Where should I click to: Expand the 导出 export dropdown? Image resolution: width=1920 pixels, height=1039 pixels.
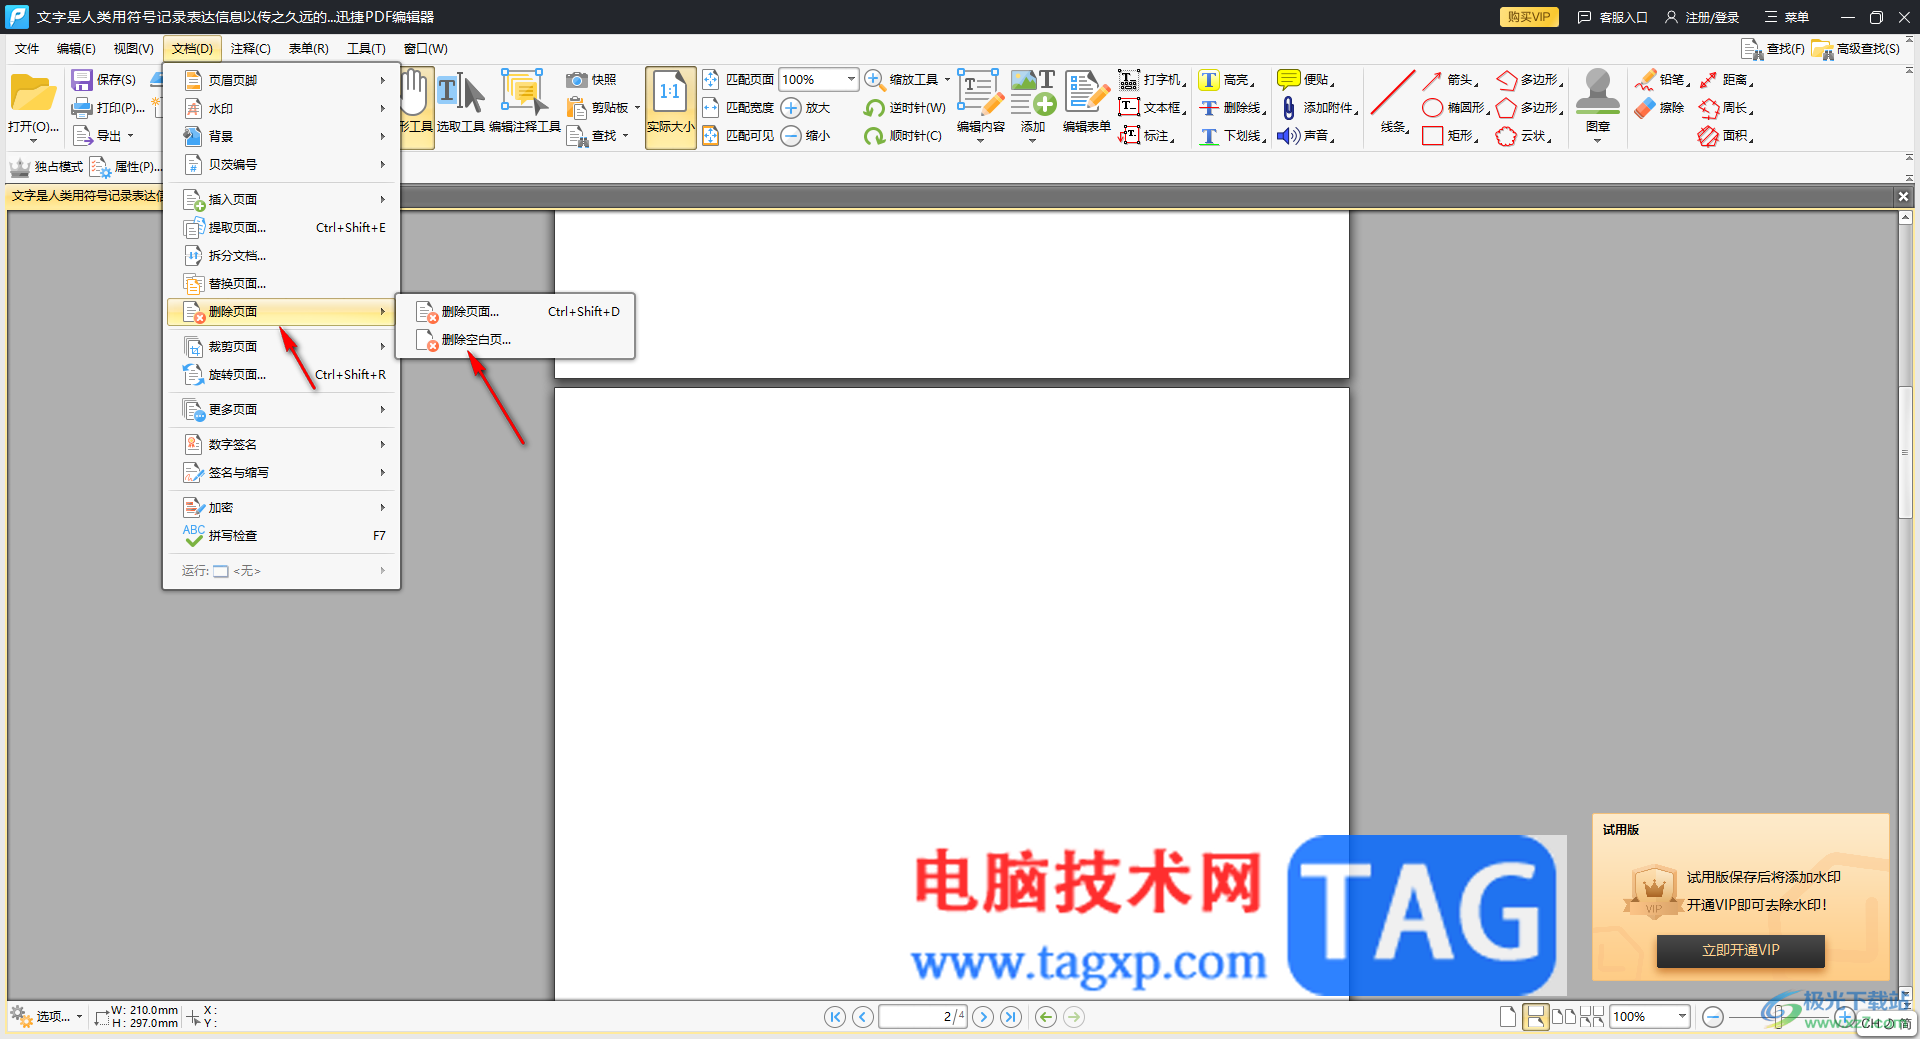(x=130, y=136)
